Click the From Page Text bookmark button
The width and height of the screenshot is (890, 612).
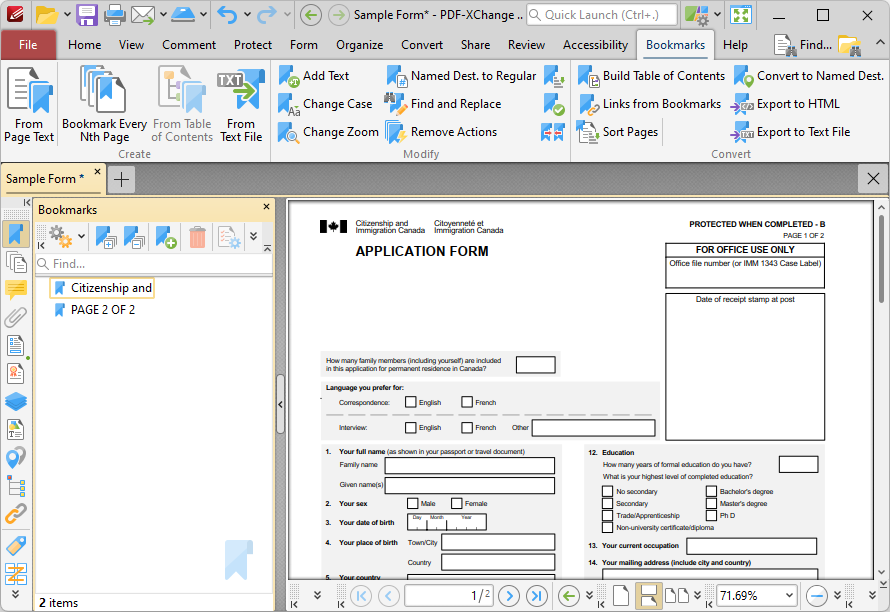[x=29, y=104]
